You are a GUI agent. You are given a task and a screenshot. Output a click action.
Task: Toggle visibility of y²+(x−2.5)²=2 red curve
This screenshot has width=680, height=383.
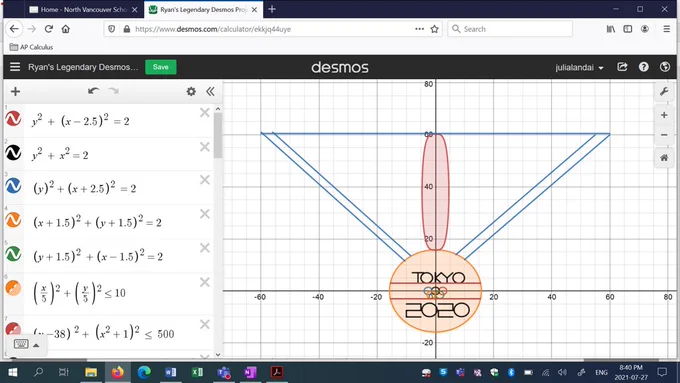pos(13,118)
